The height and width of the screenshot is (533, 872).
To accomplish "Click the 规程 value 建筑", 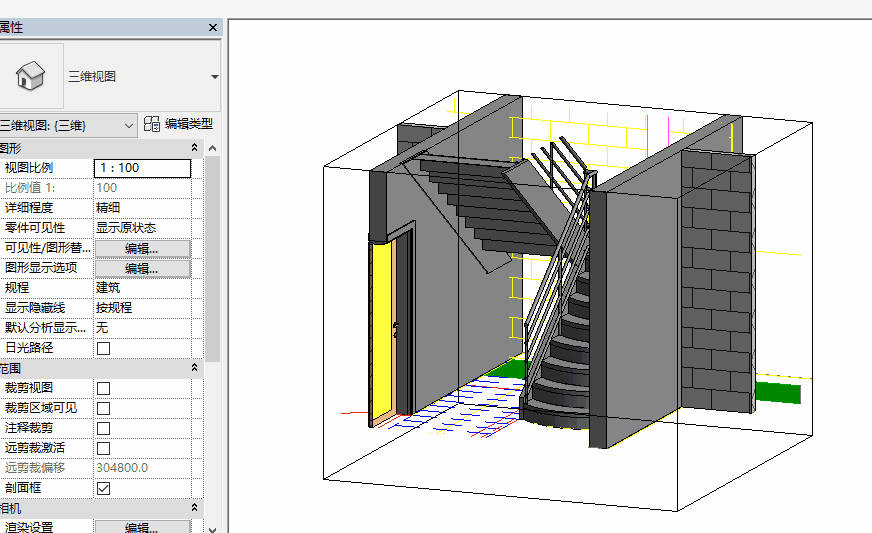I will coord(108,288).
